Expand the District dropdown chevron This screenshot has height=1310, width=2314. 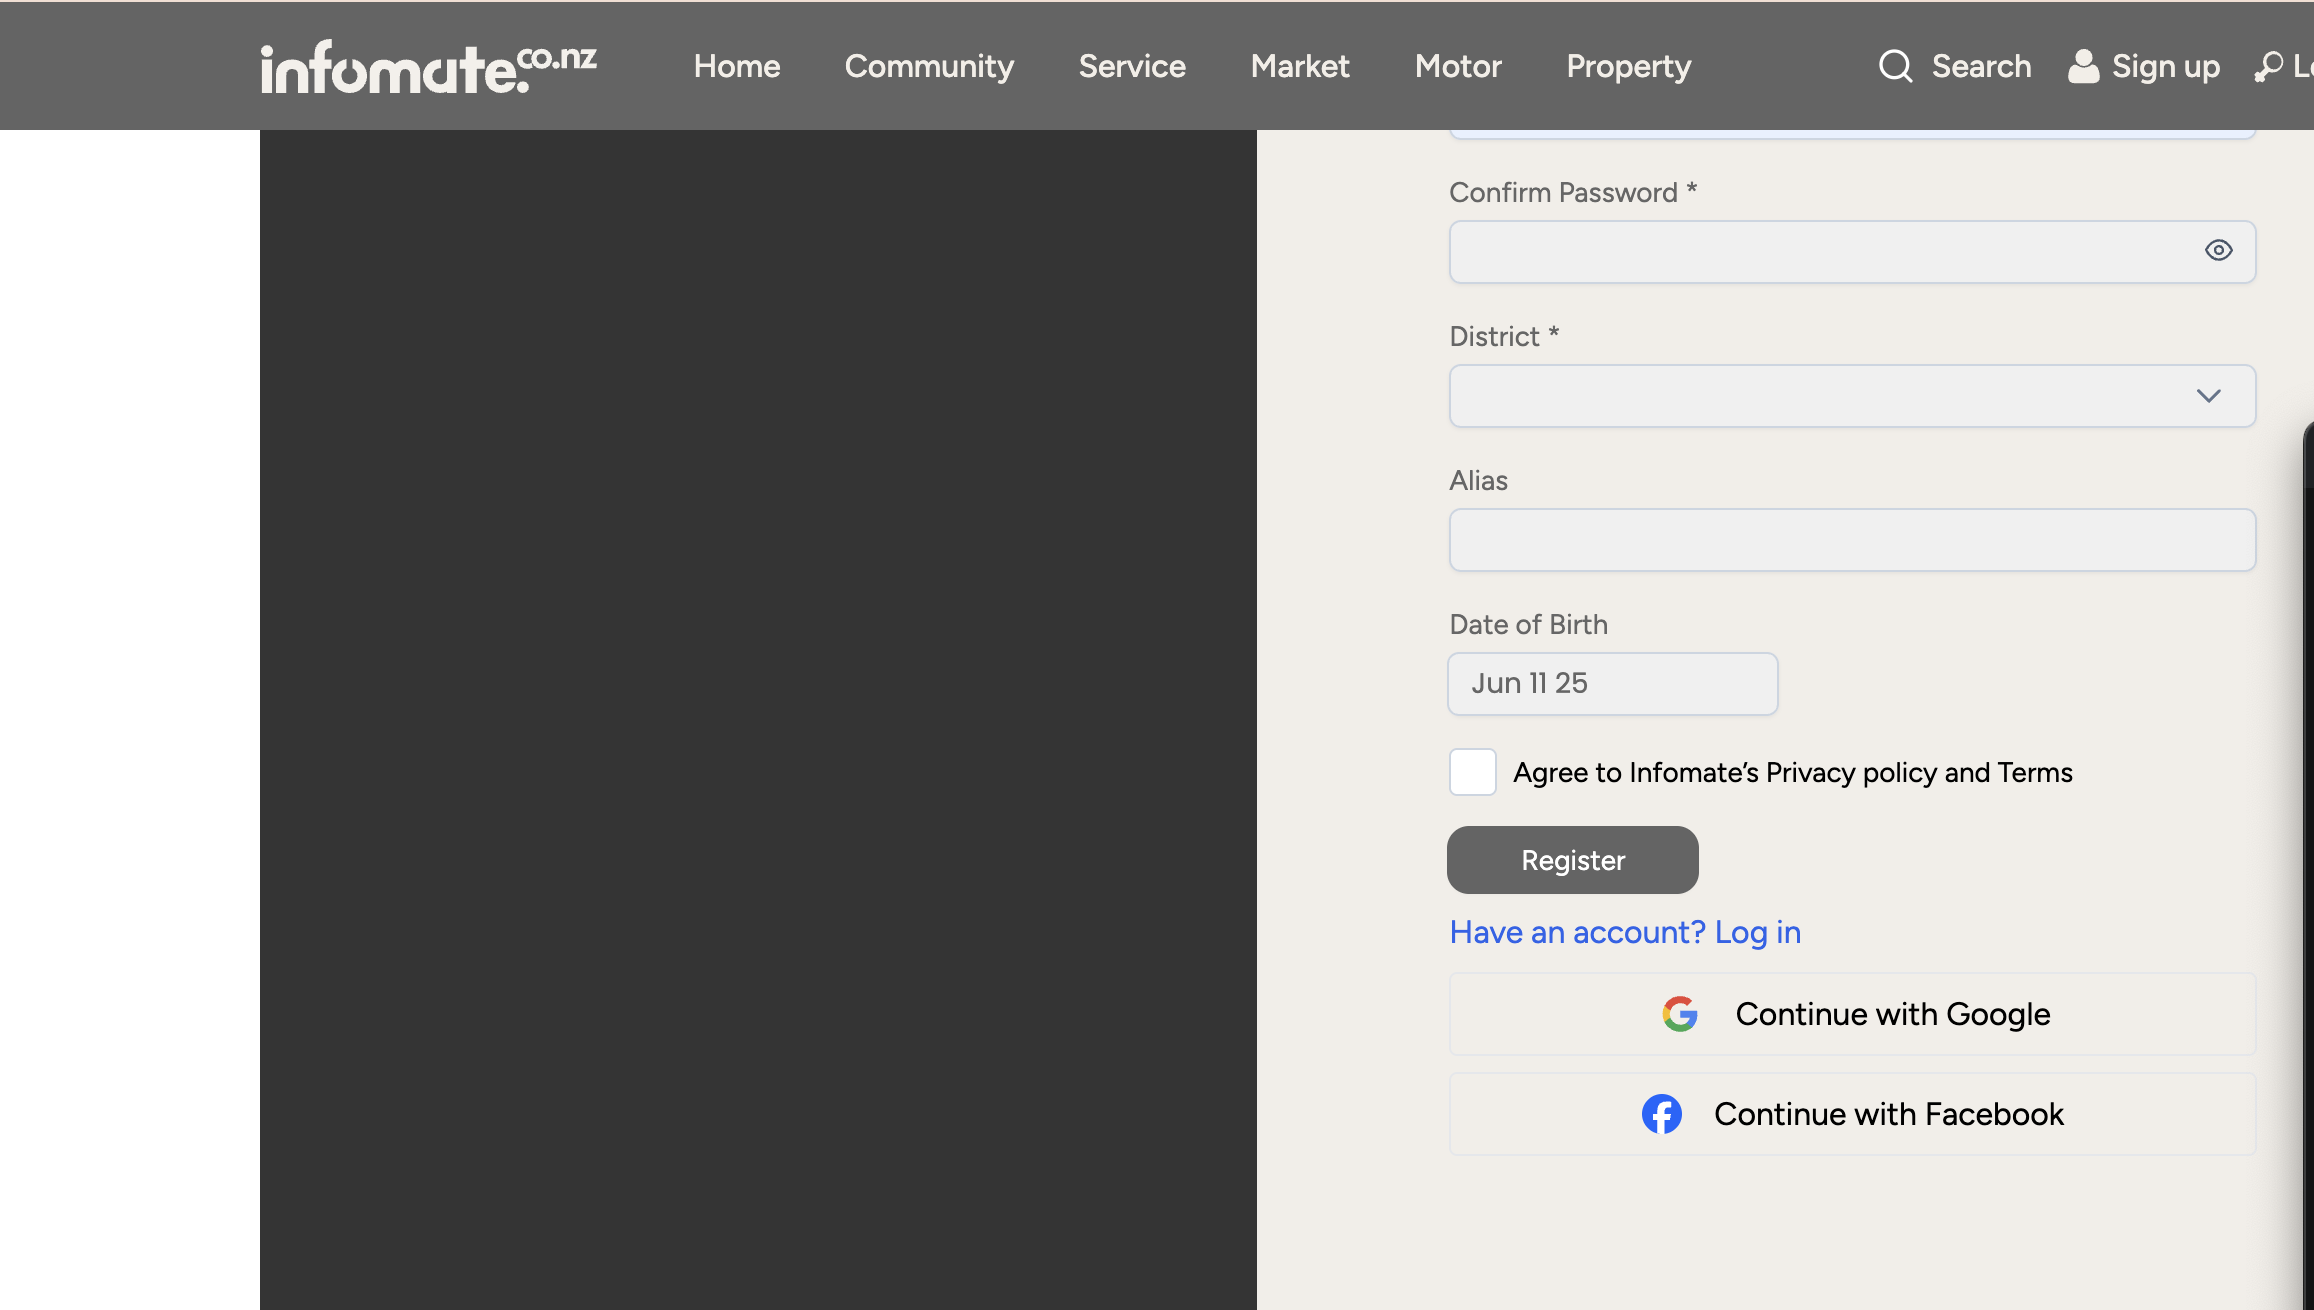(2208, 396)
